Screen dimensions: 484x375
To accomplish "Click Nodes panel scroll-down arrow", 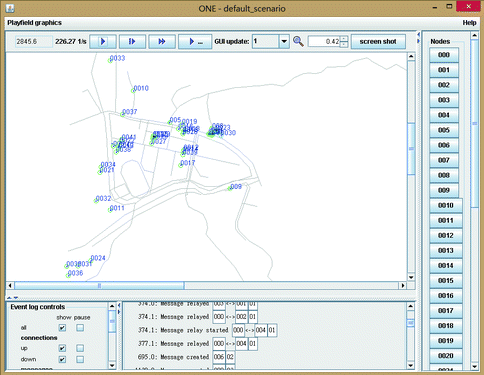I will coord(474,366).
